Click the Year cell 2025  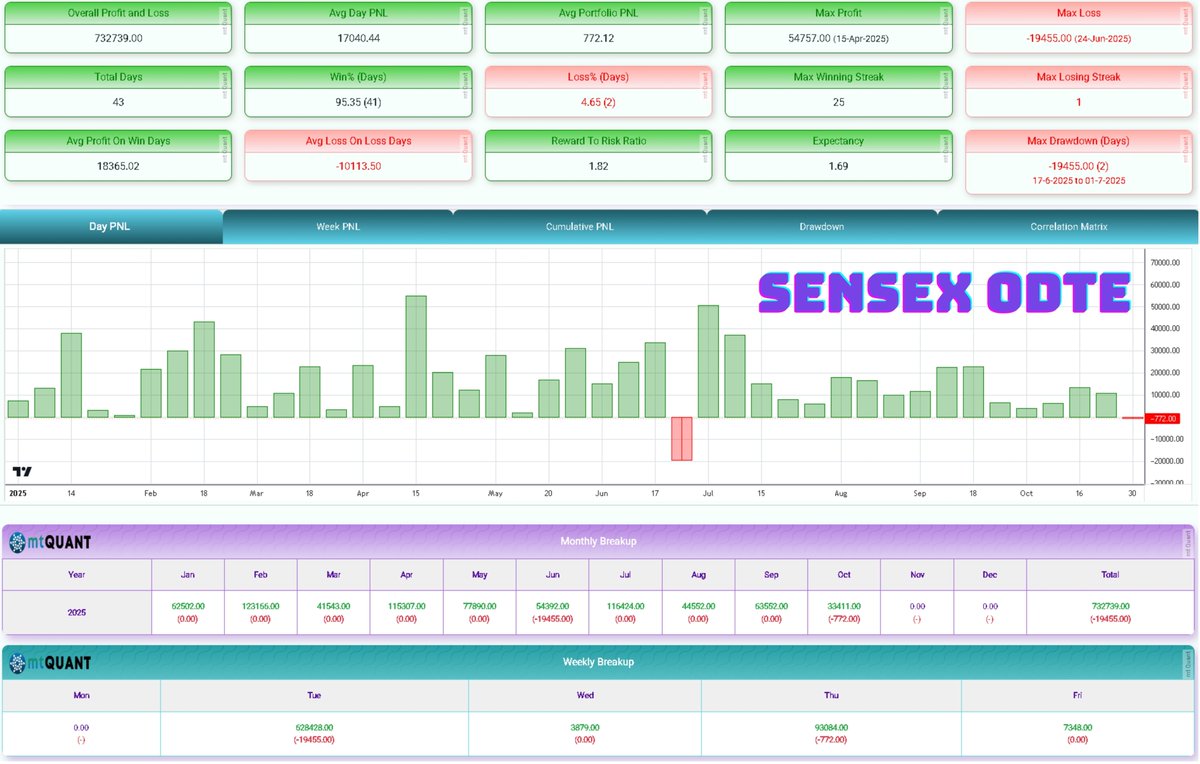(x=77, y=612)
